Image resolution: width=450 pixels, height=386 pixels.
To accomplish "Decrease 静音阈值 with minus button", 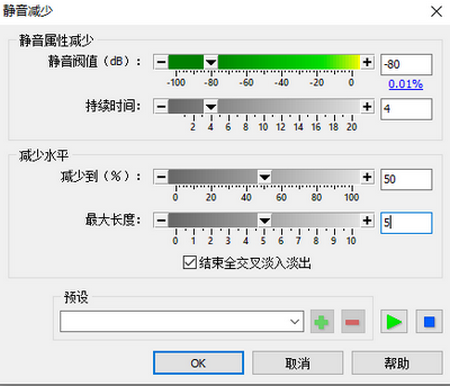I will (161, 62).
